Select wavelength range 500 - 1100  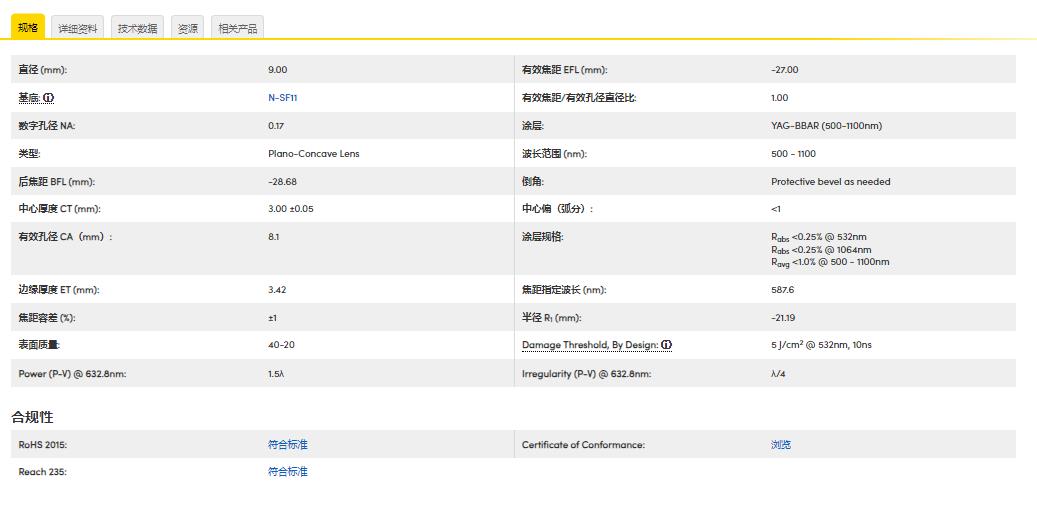tap(794, 153)
